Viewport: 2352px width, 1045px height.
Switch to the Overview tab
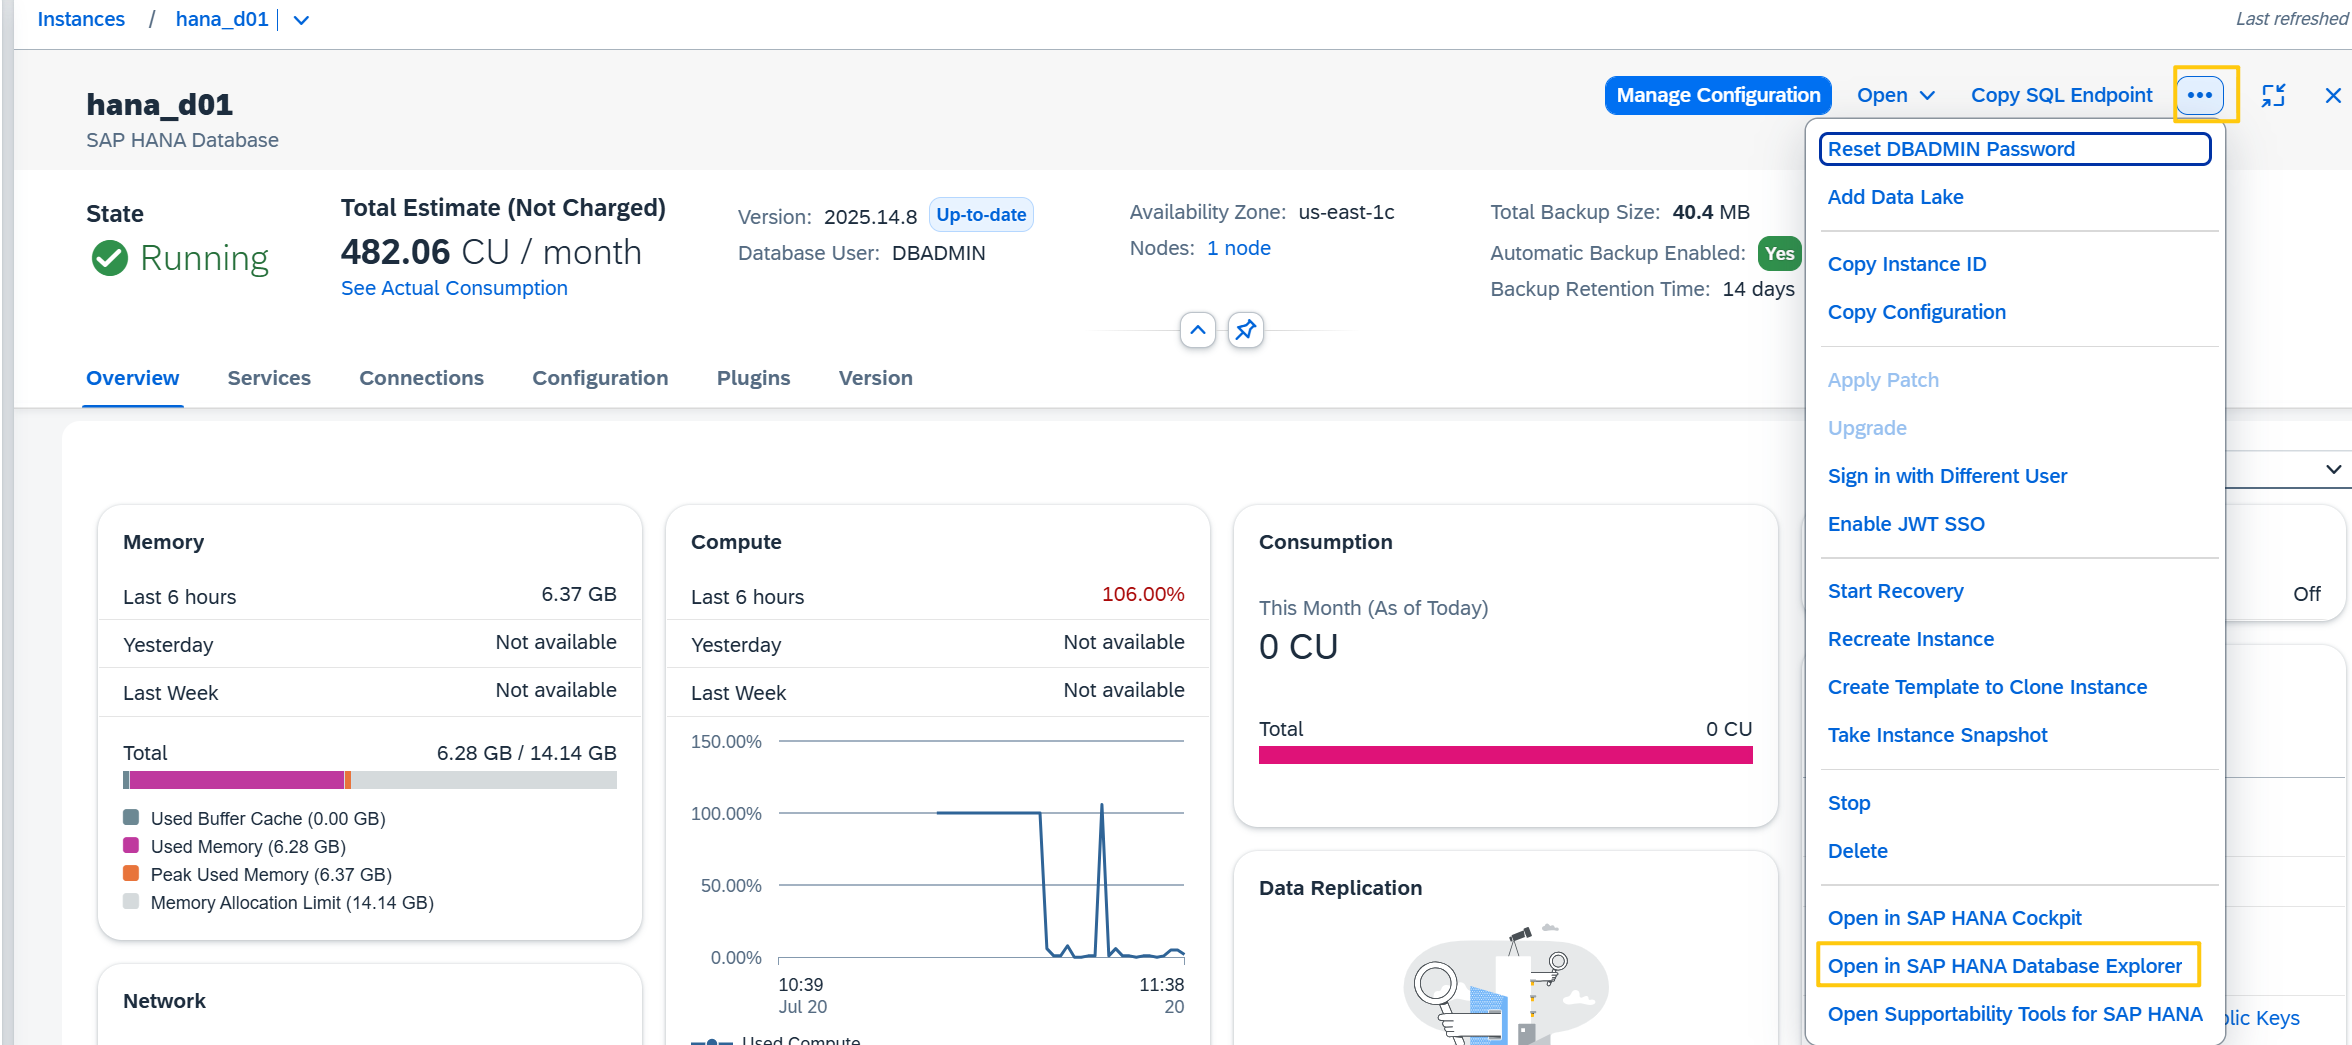point(132,378)
